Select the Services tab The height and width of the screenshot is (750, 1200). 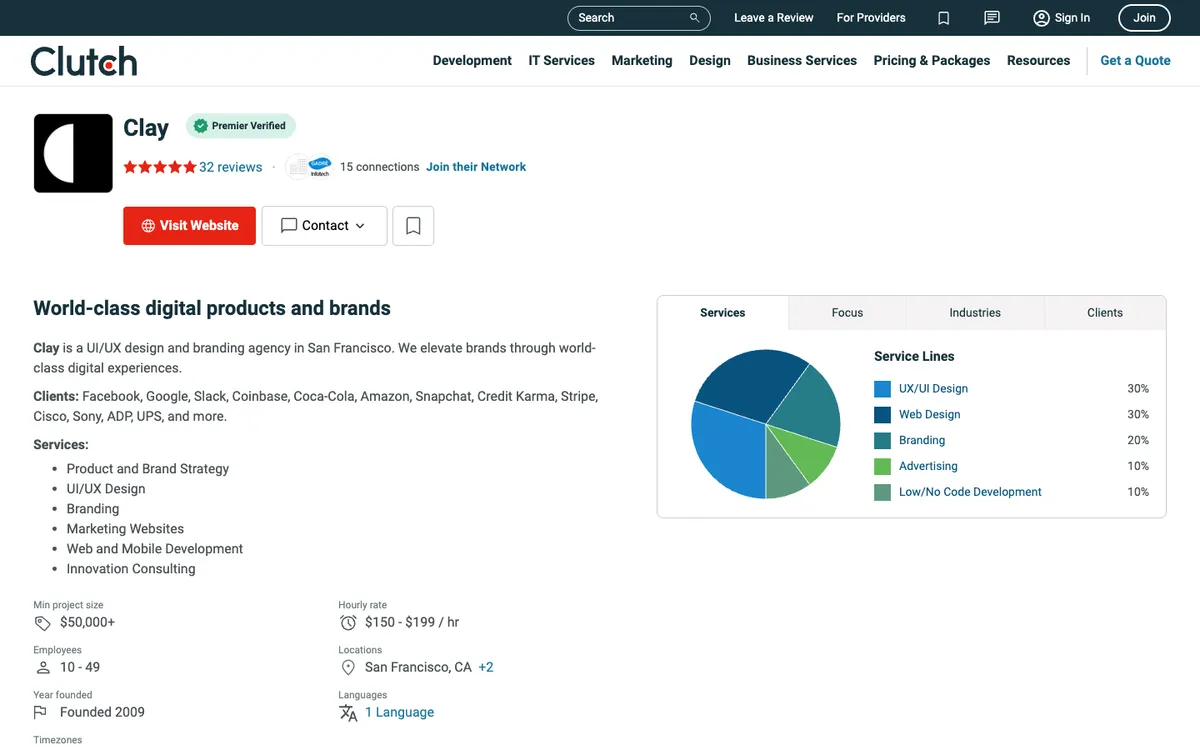pos(723,313)
